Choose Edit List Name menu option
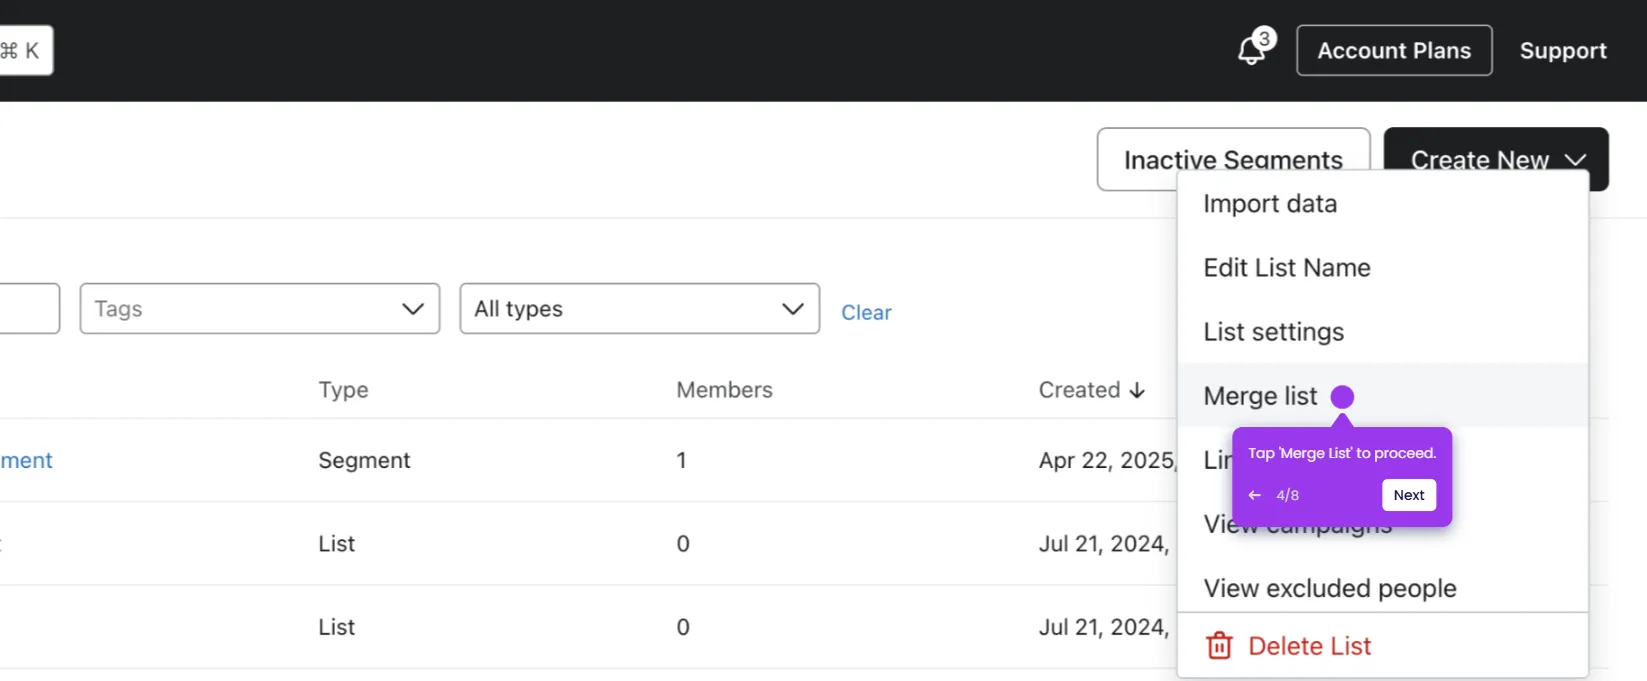The image size is (1647, 681). (1287, 268)
